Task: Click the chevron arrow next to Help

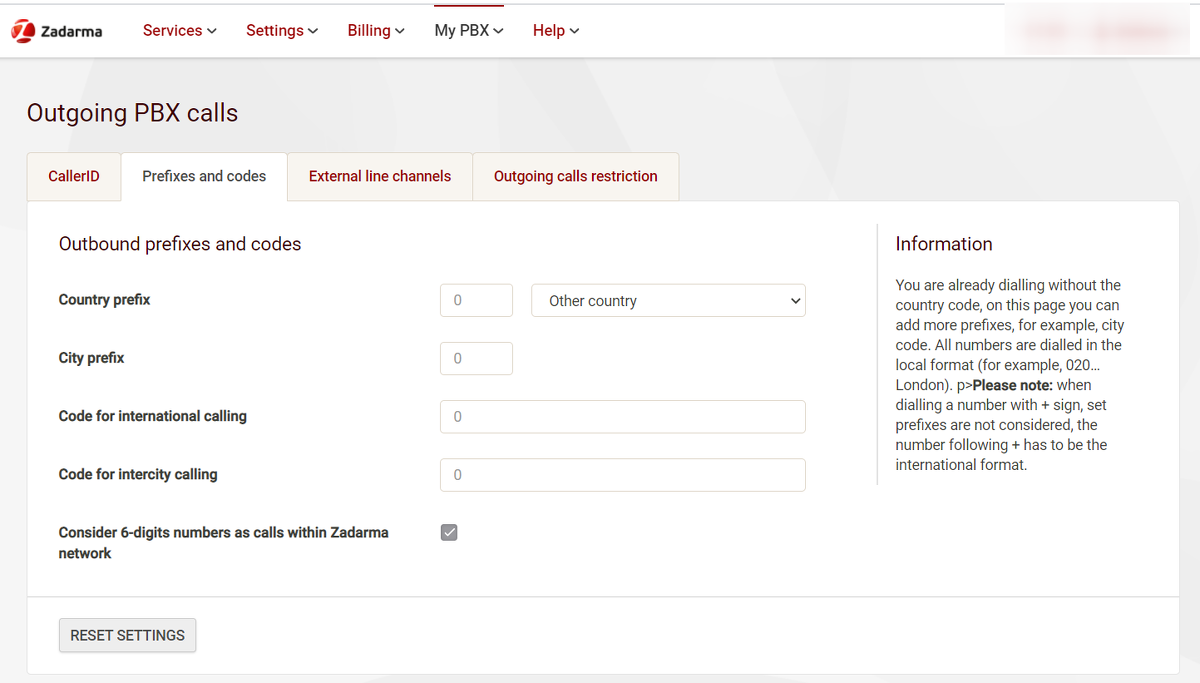Action: coord(574,32)
